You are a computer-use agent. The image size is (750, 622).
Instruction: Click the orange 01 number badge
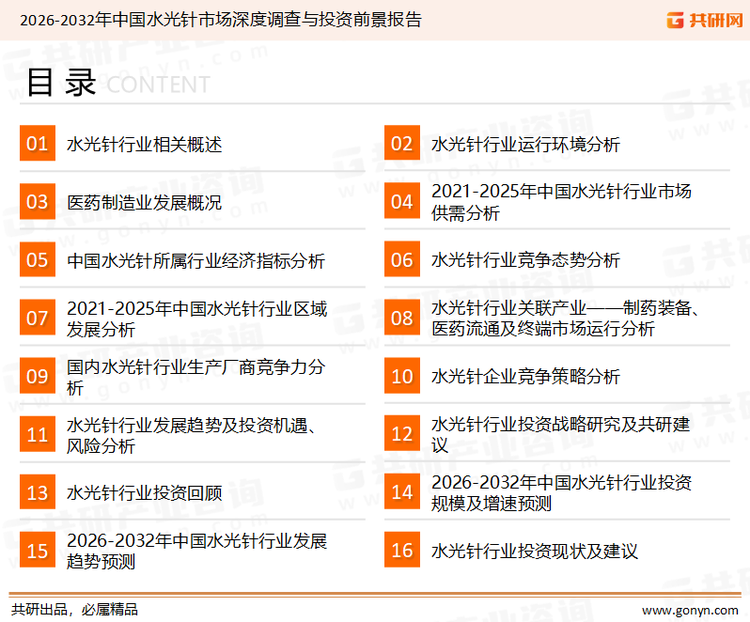[x=37, y=144]
